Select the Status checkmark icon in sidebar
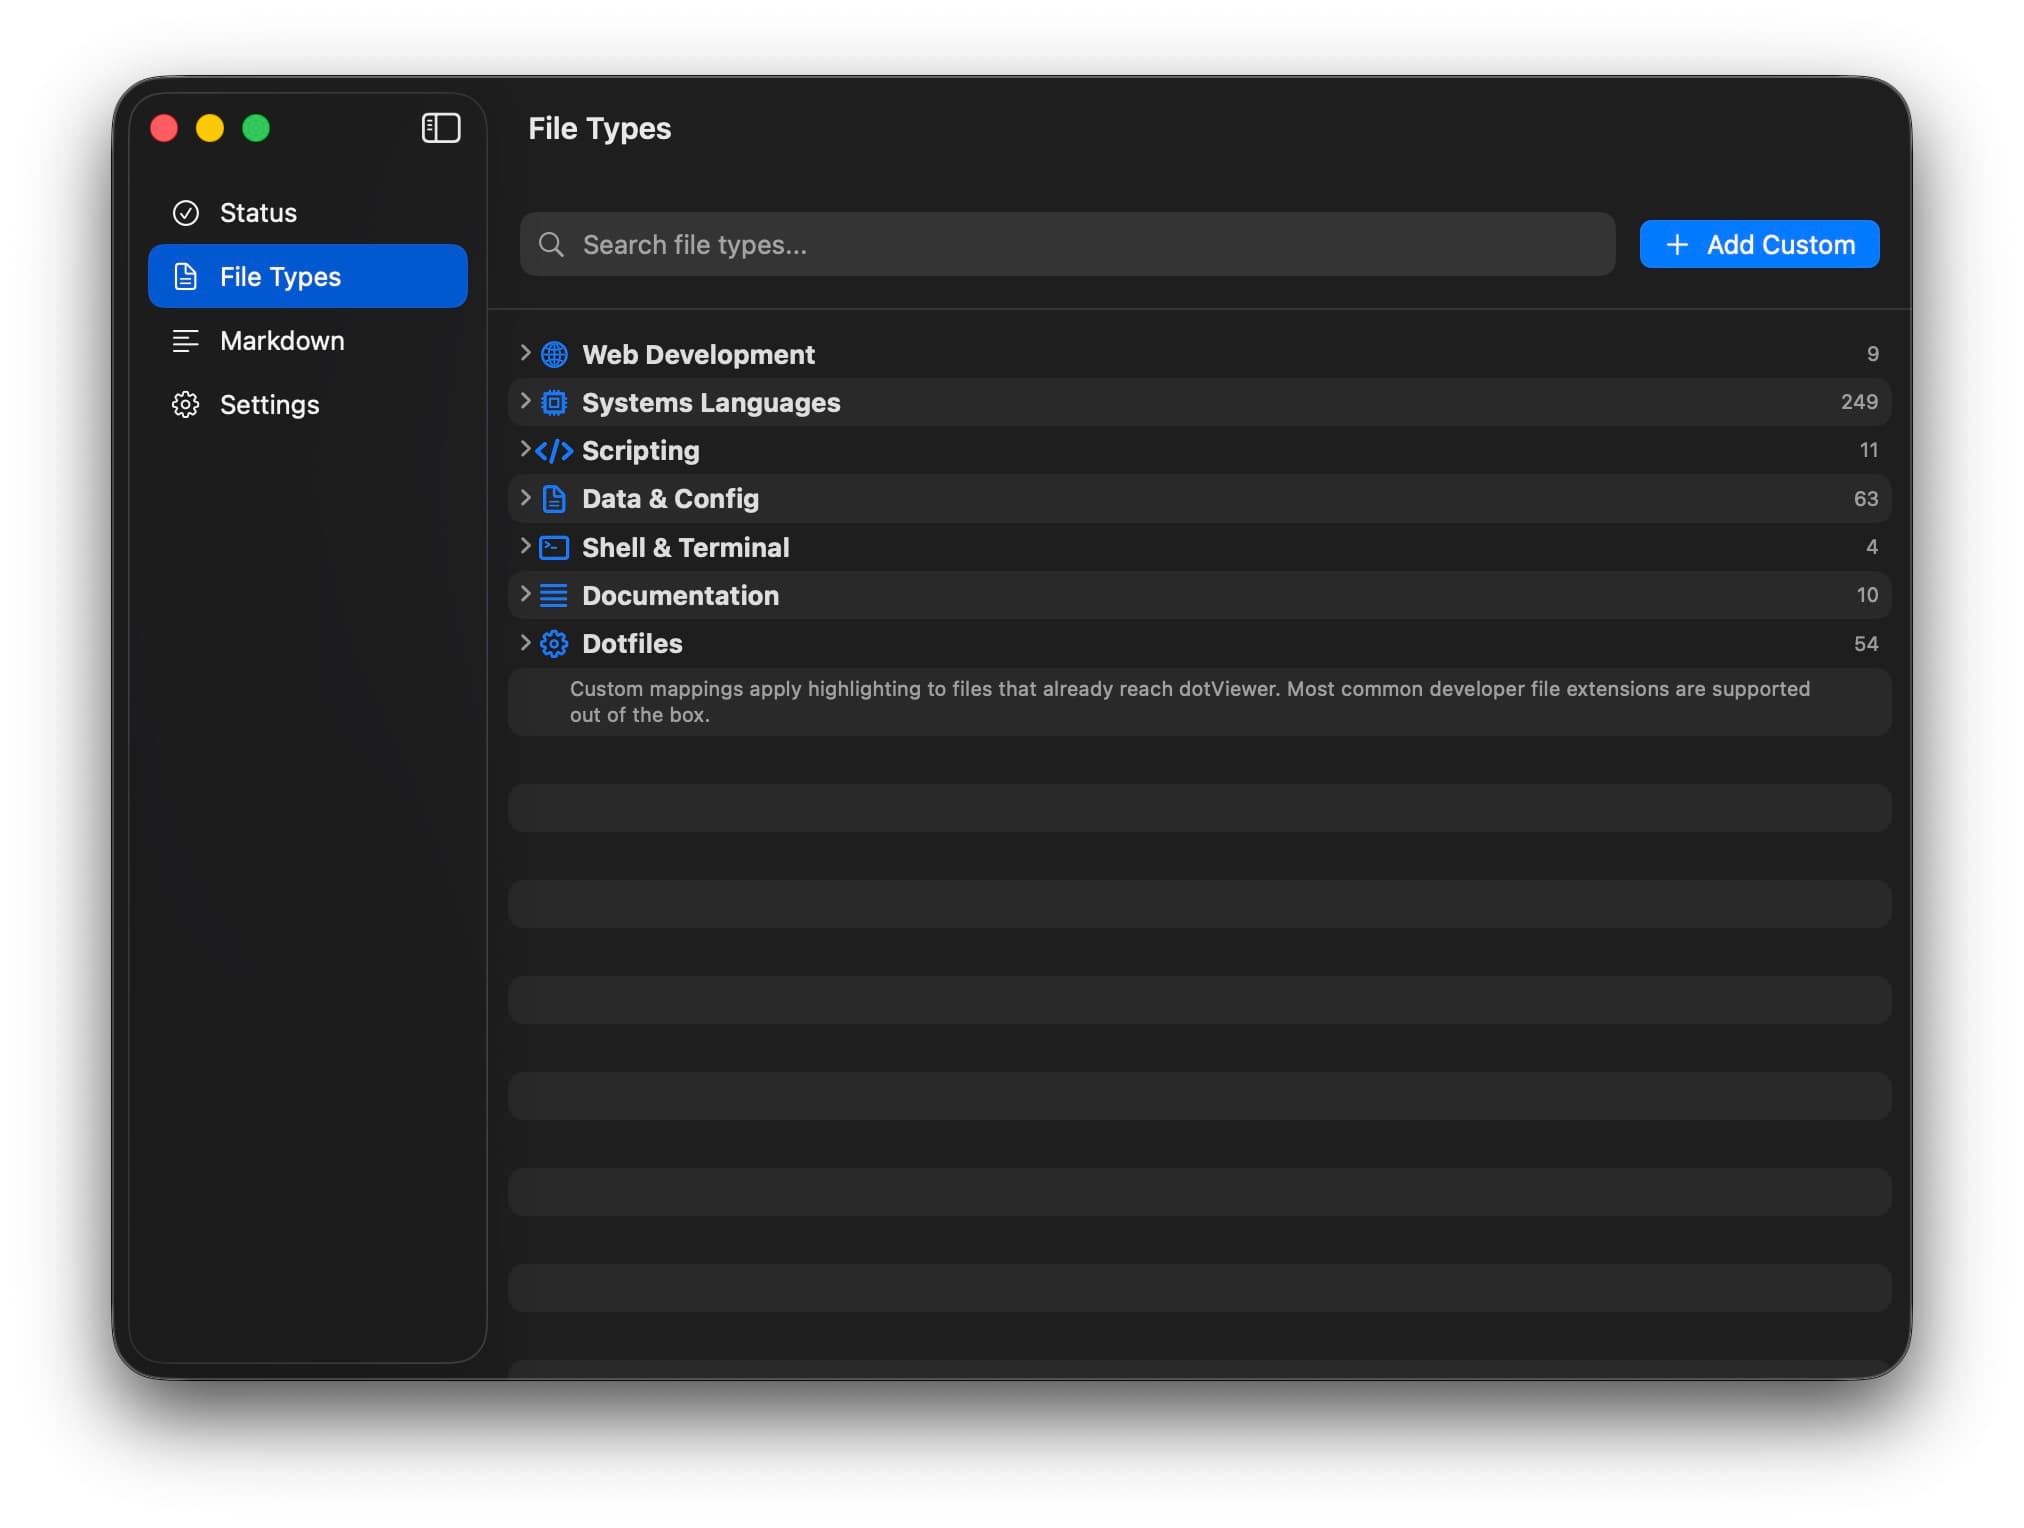 [186, 212]
